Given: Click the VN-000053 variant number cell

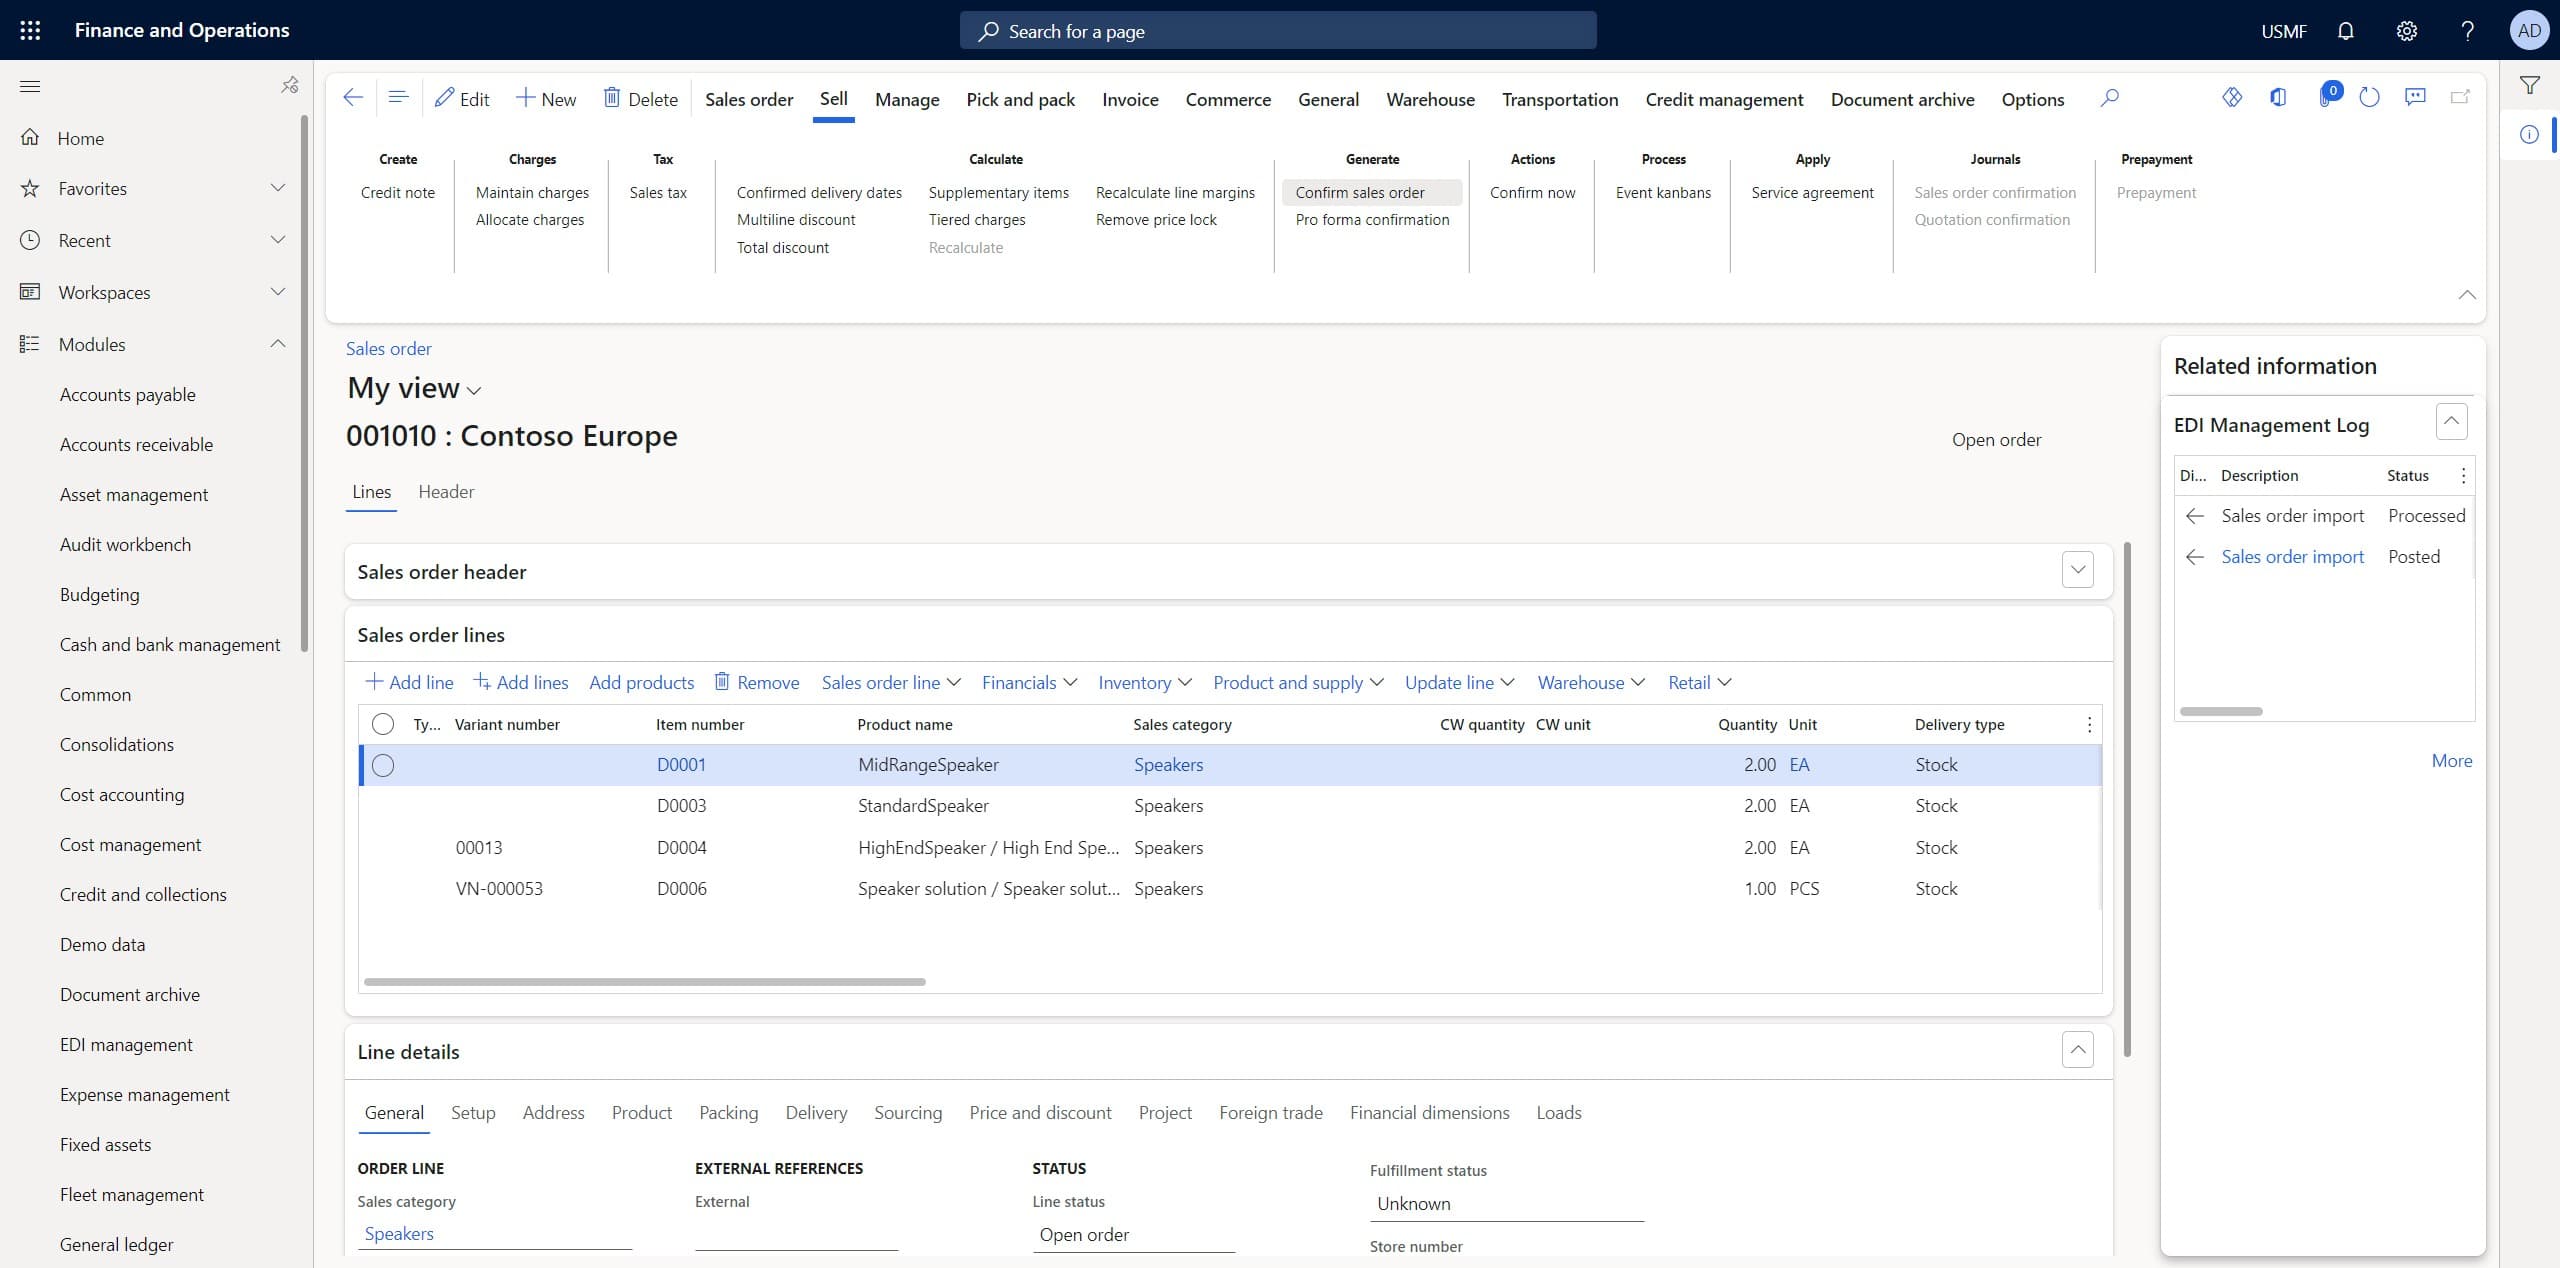Looking at the screenshot, I should pos(499,889).
